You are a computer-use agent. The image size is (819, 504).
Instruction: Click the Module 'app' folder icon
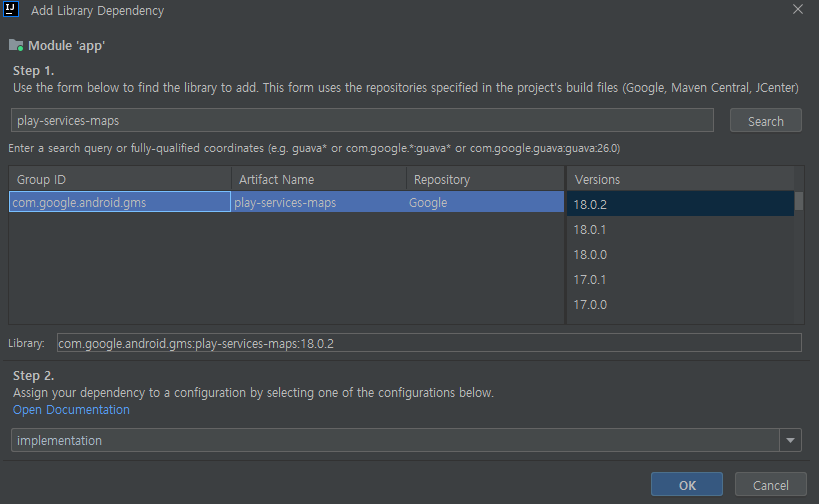(16, 45)
